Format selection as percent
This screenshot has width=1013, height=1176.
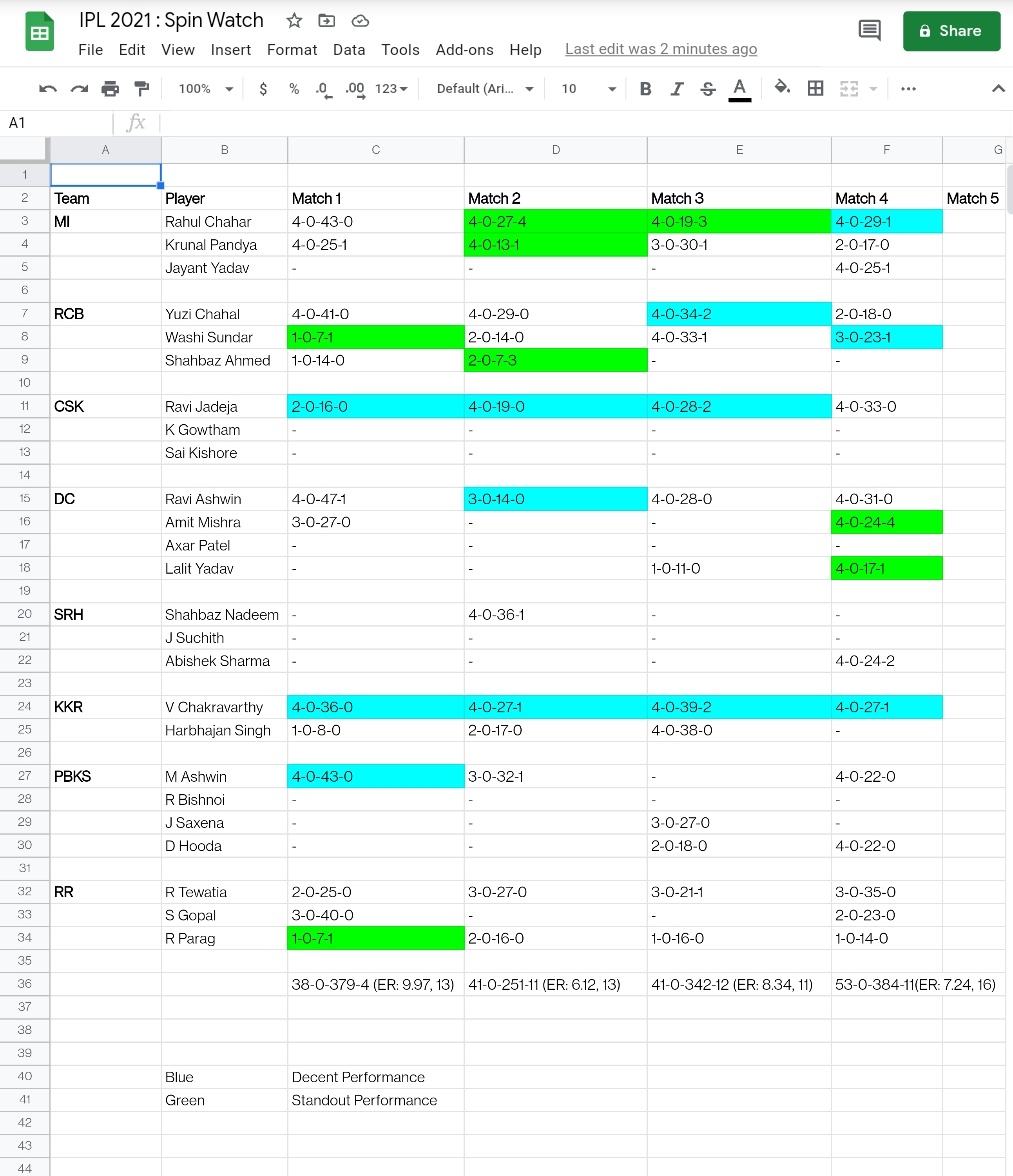point(292,88)
